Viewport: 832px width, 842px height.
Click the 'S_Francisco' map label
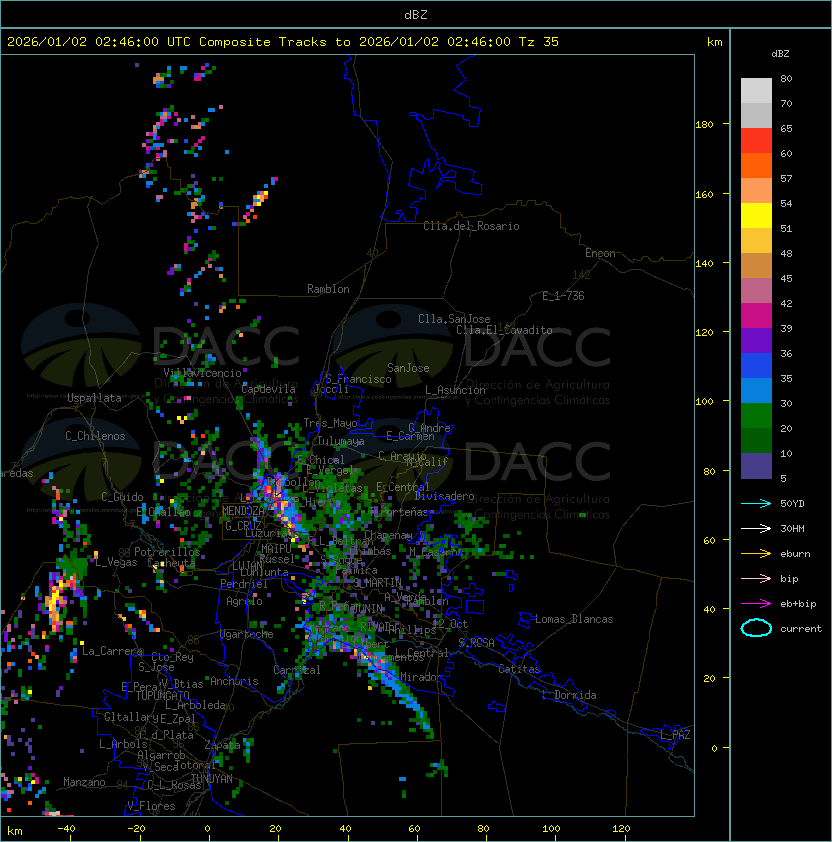(x=358, y=379)
